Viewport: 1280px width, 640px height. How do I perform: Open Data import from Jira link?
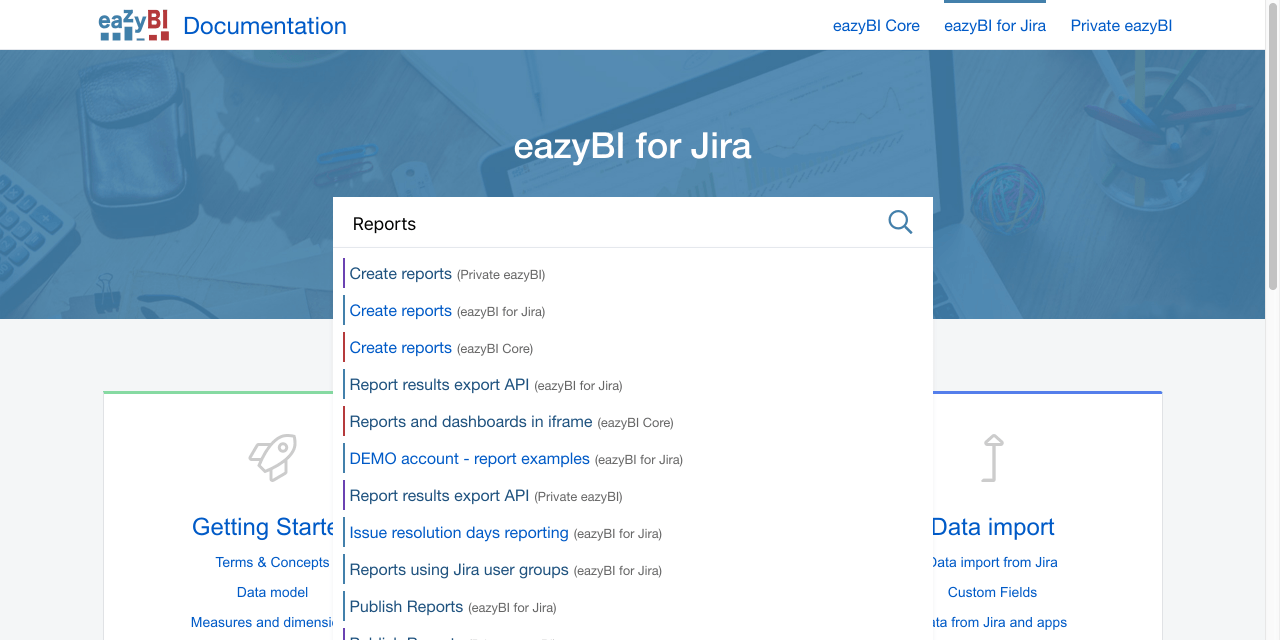click(x=995, y=562)
